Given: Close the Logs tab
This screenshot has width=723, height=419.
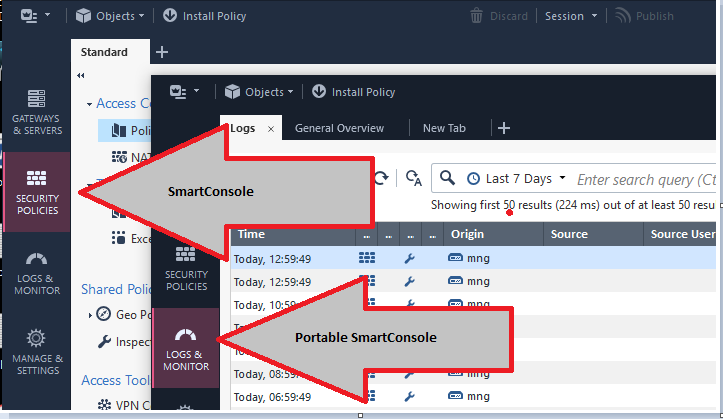Looking at the screenshot, I should coord(271,129).
